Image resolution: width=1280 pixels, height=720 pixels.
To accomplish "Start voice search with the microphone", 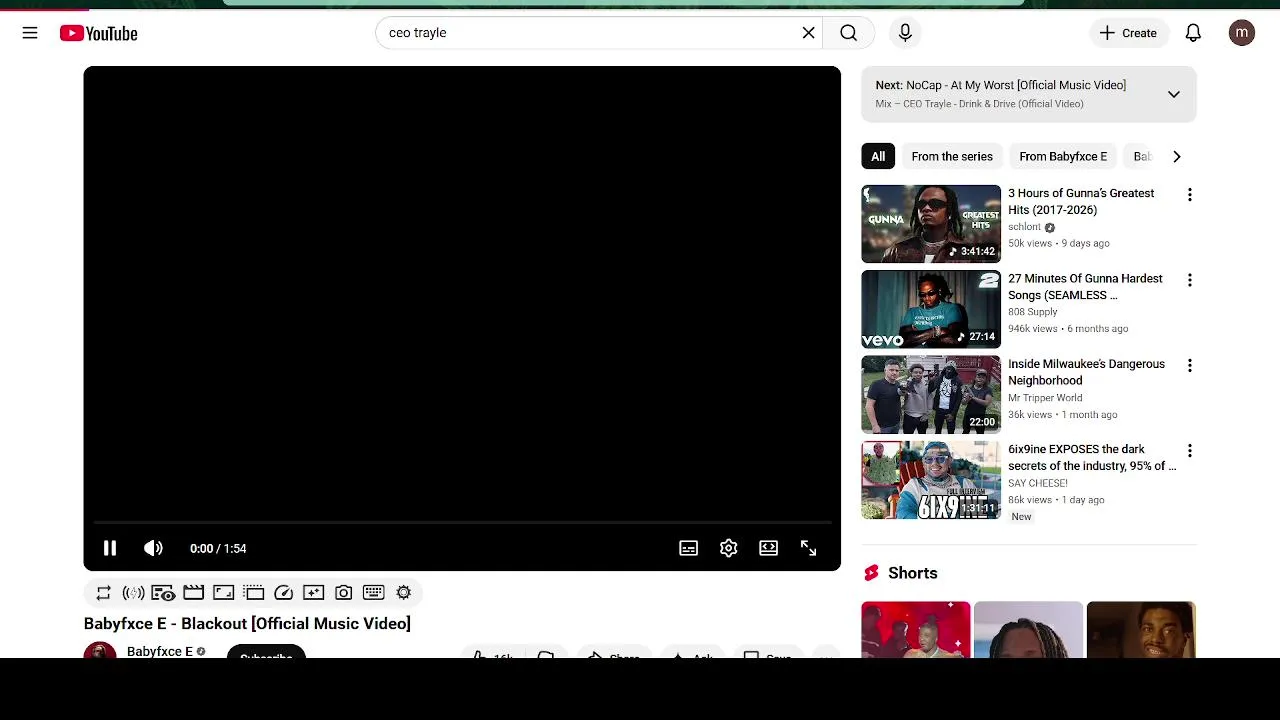I will tap(905, 33).
